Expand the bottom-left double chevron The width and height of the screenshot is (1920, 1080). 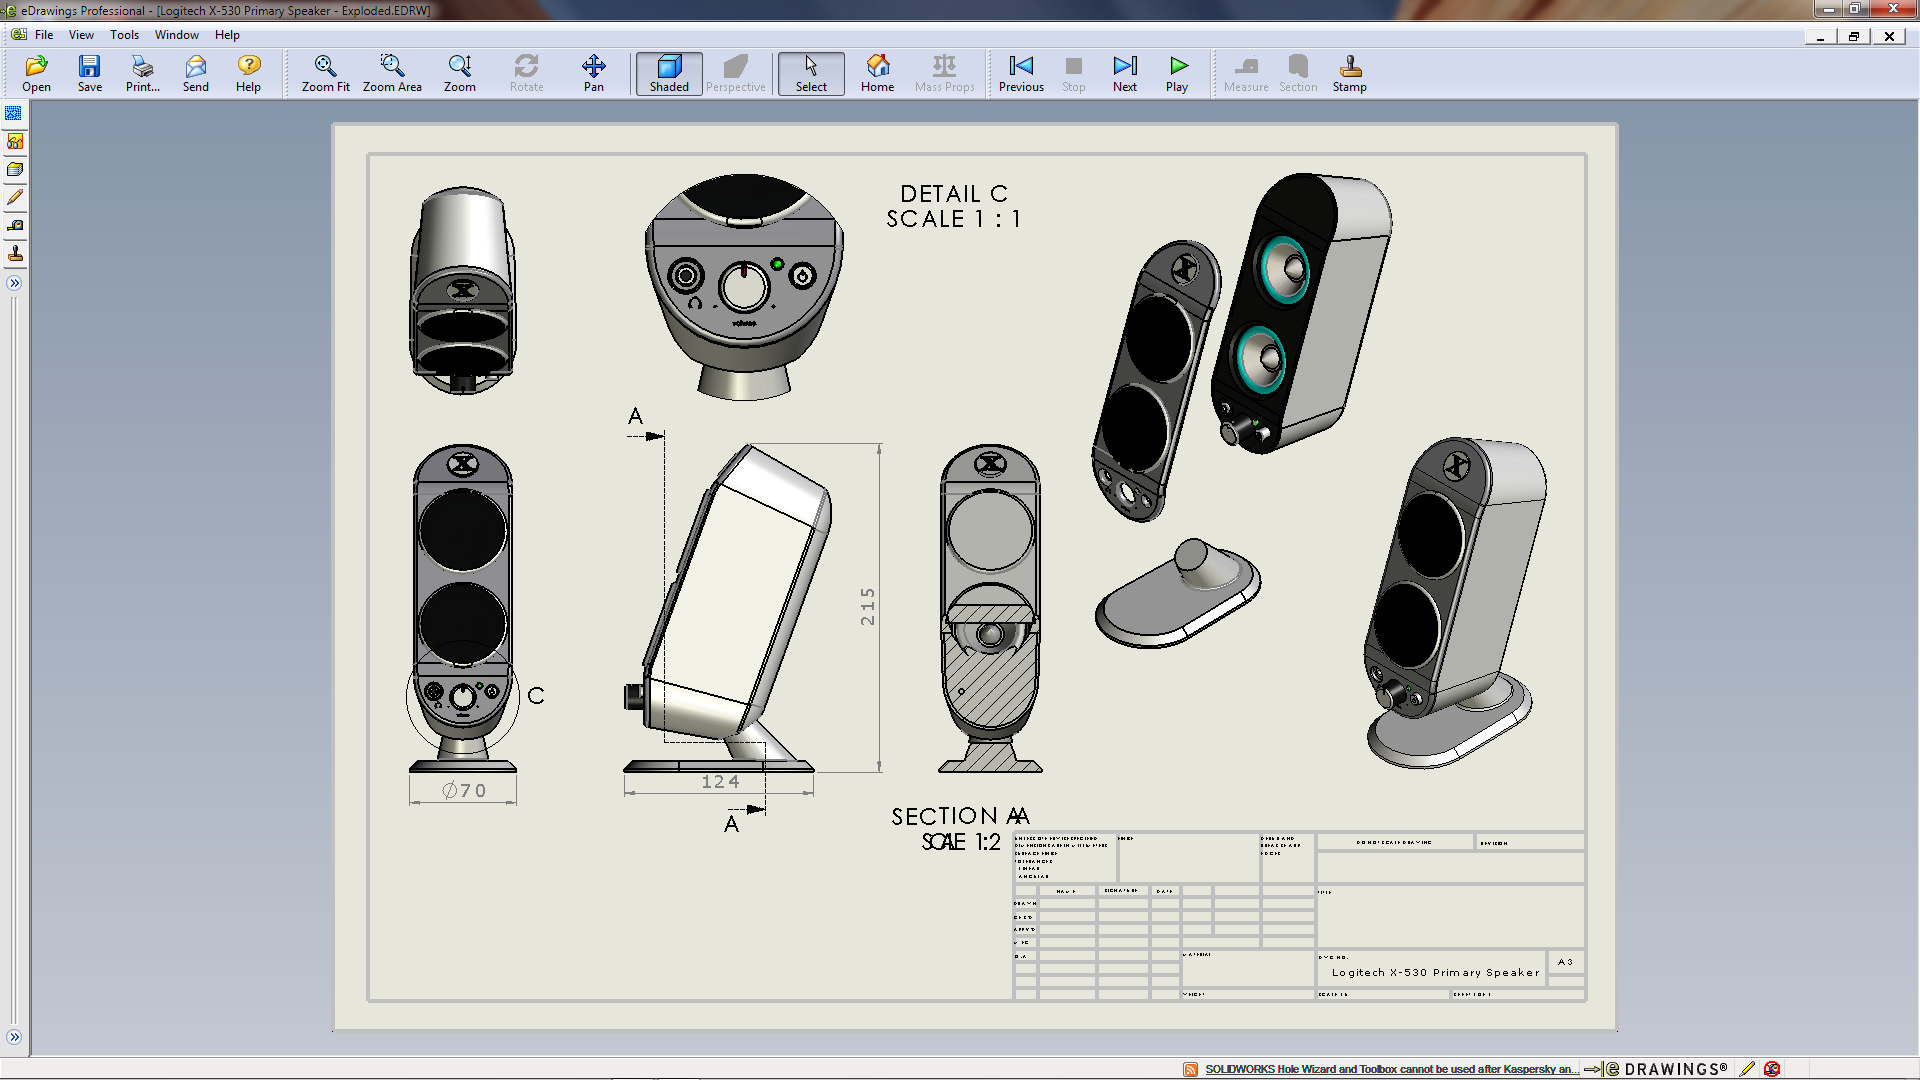[x=14, y=1037]
